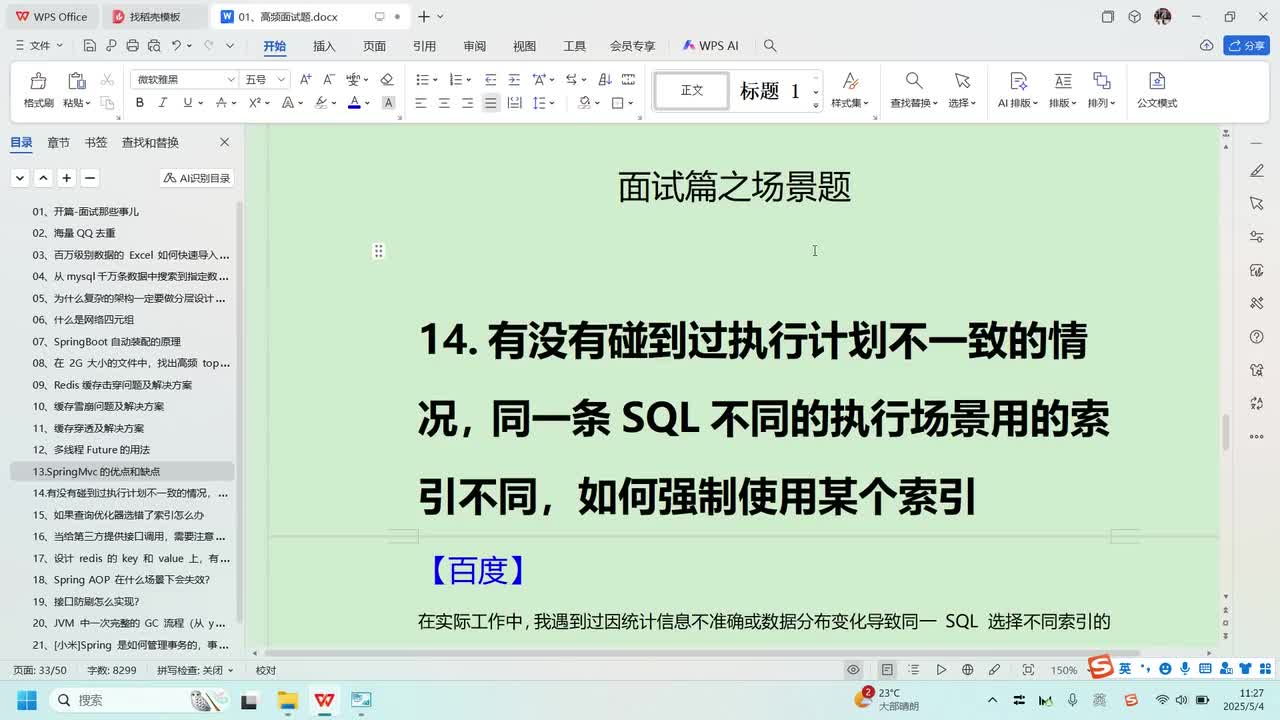Open the 审阅 Review tab
The height and width of the screenshot is (720, 1280).
474,46
